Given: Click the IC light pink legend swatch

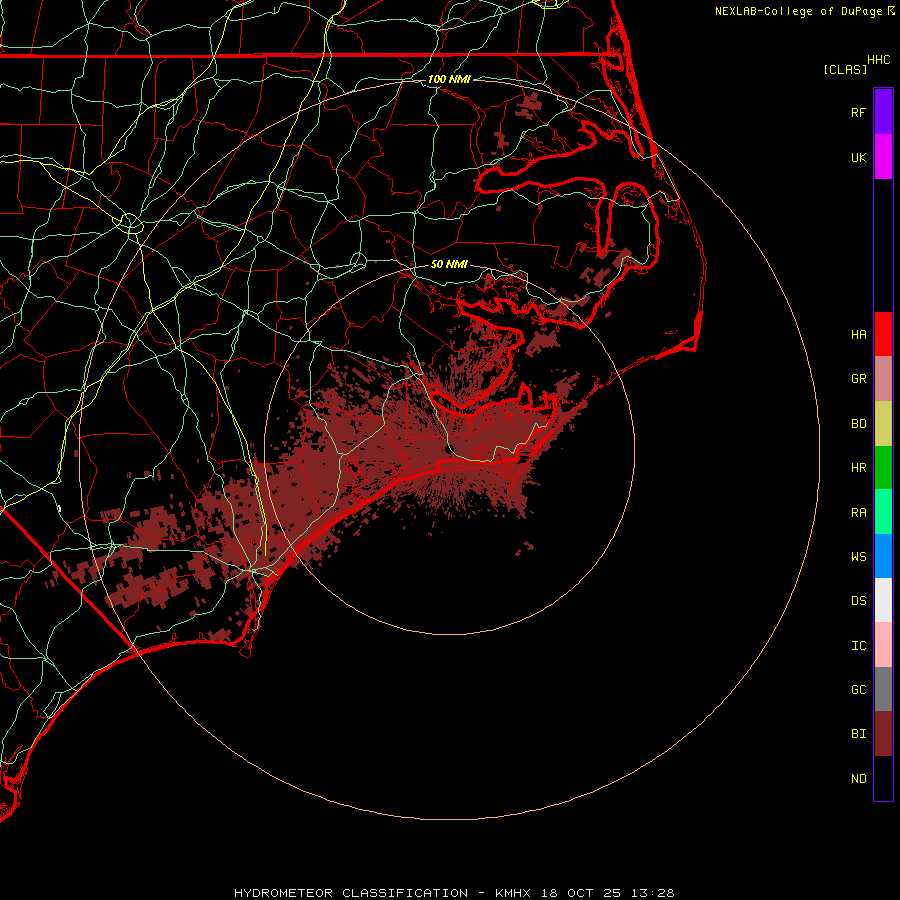Looking at the screenshot, I should pos(883,645).
